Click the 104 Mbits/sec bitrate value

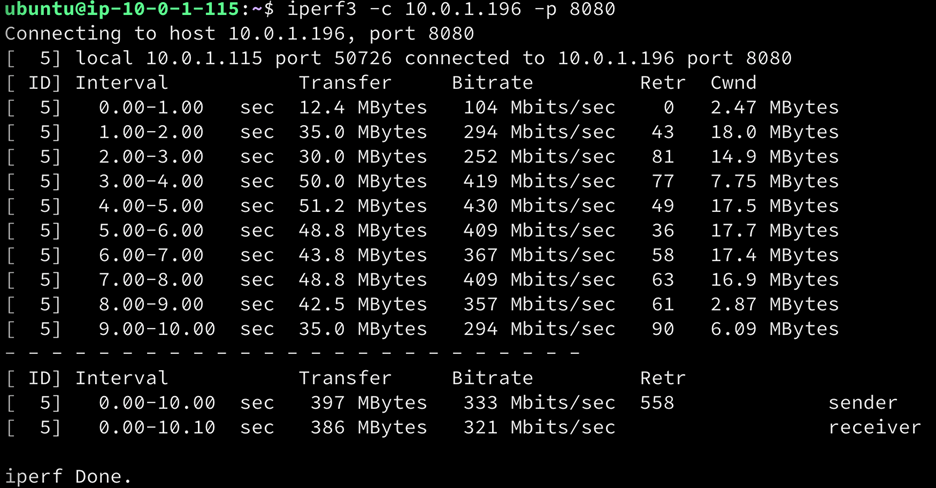tap(539, 108)
